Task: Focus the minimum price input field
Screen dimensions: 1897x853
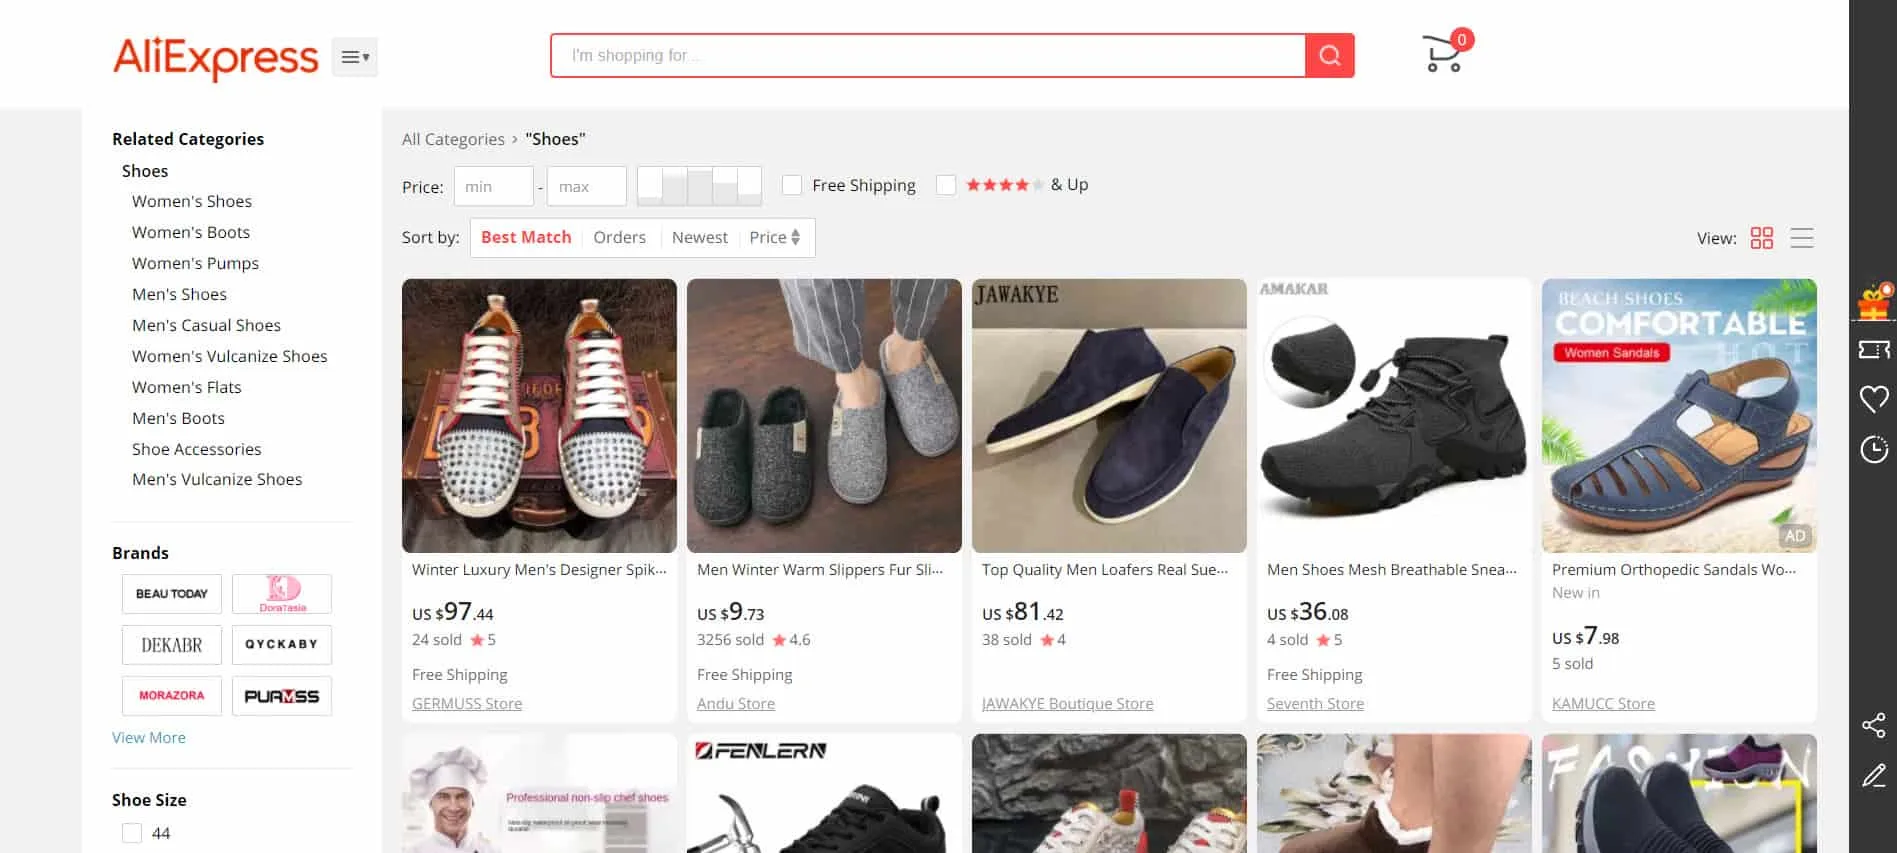Action: point(493,187)
